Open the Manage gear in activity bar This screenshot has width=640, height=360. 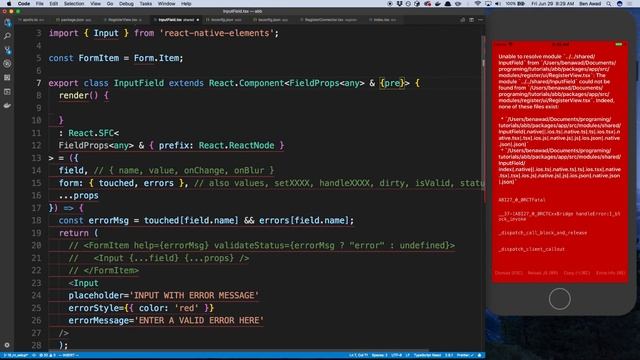pos(7,345)
